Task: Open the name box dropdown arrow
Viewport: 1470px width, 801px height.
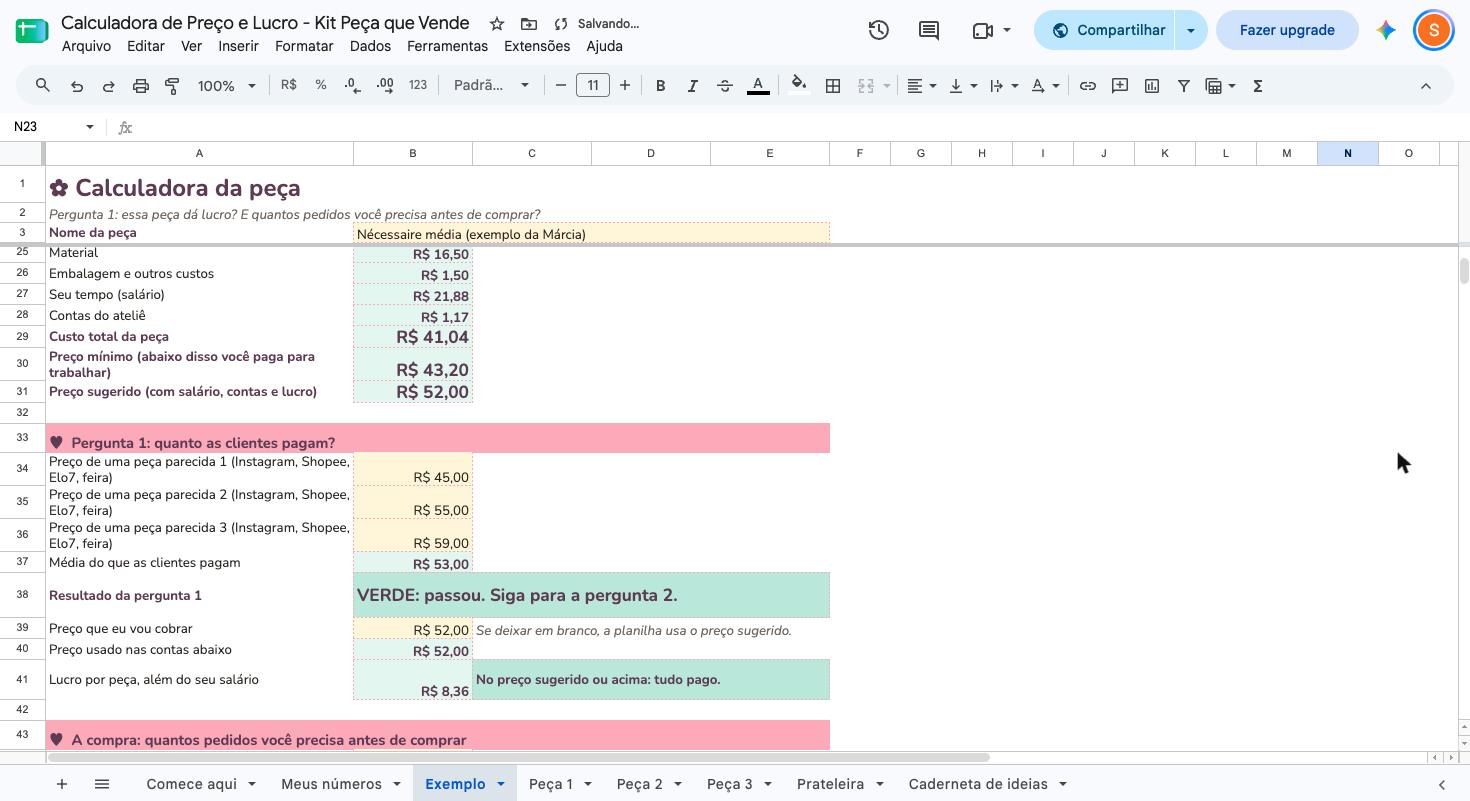Action: click(90, 127)
